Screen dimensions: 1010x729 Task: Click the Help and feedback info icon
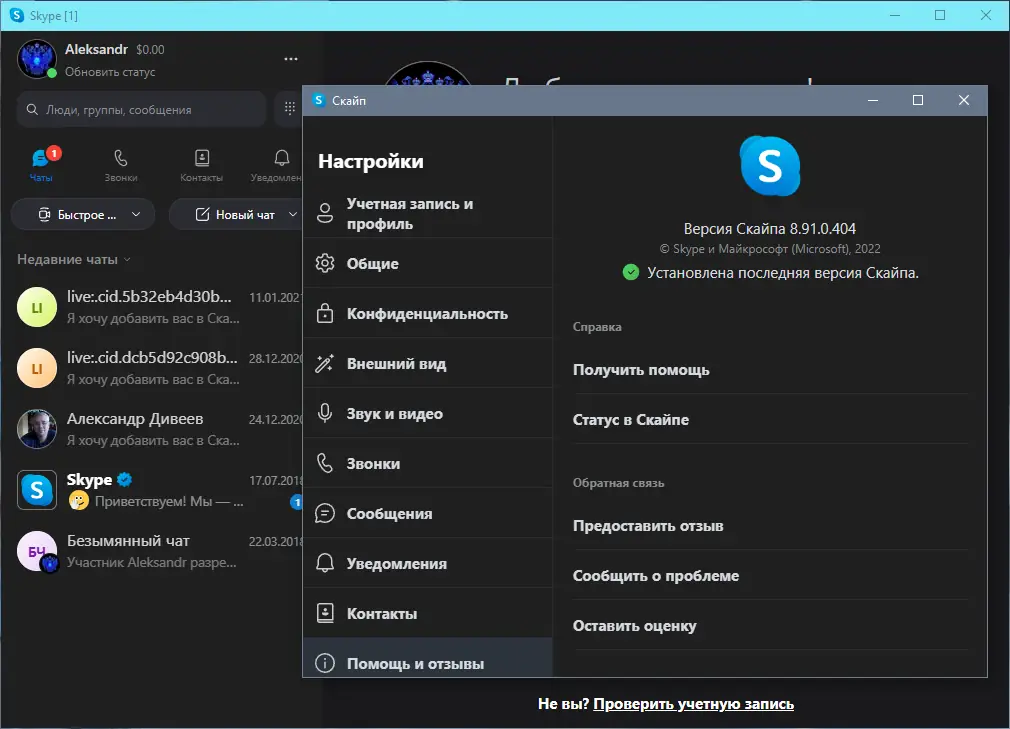click(x=325, y=663)
